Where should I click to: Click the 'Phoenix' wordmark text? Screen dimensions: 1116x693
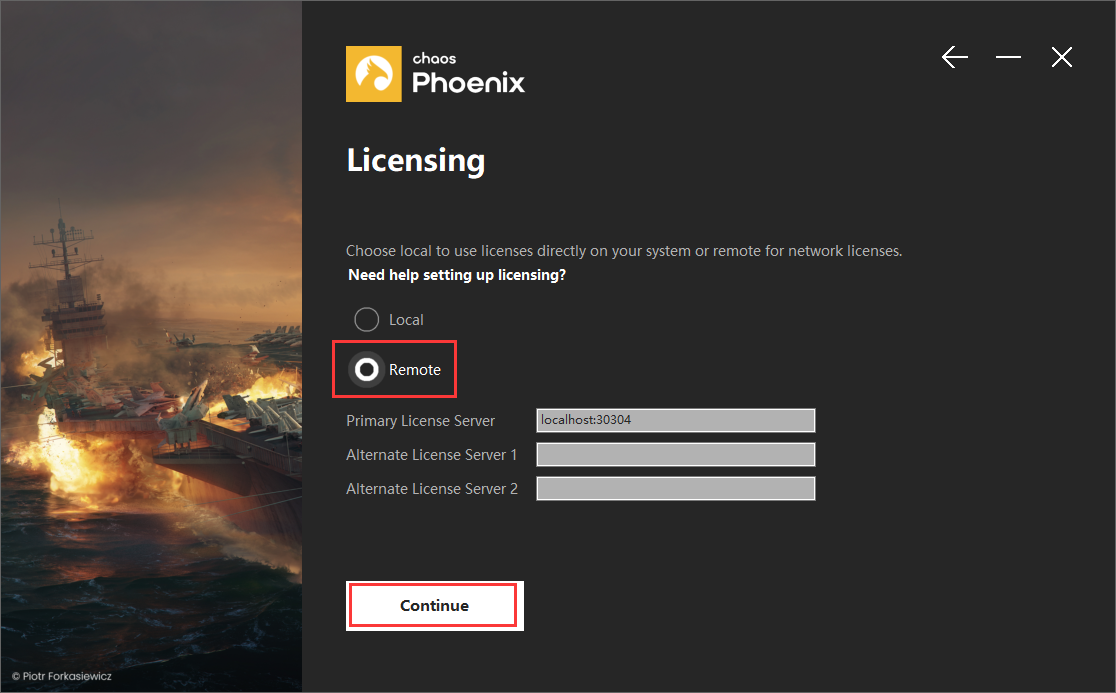tap(468, 83)
